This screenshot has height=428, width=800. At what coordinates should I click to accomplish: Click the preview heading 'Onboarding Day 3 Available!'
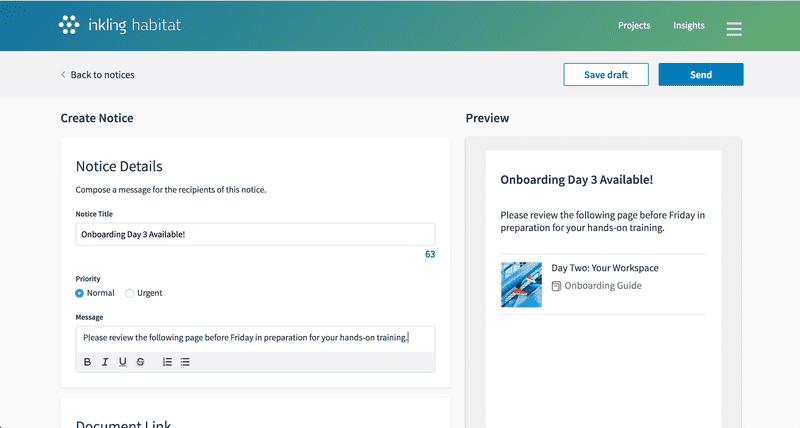tap(577, 180)
